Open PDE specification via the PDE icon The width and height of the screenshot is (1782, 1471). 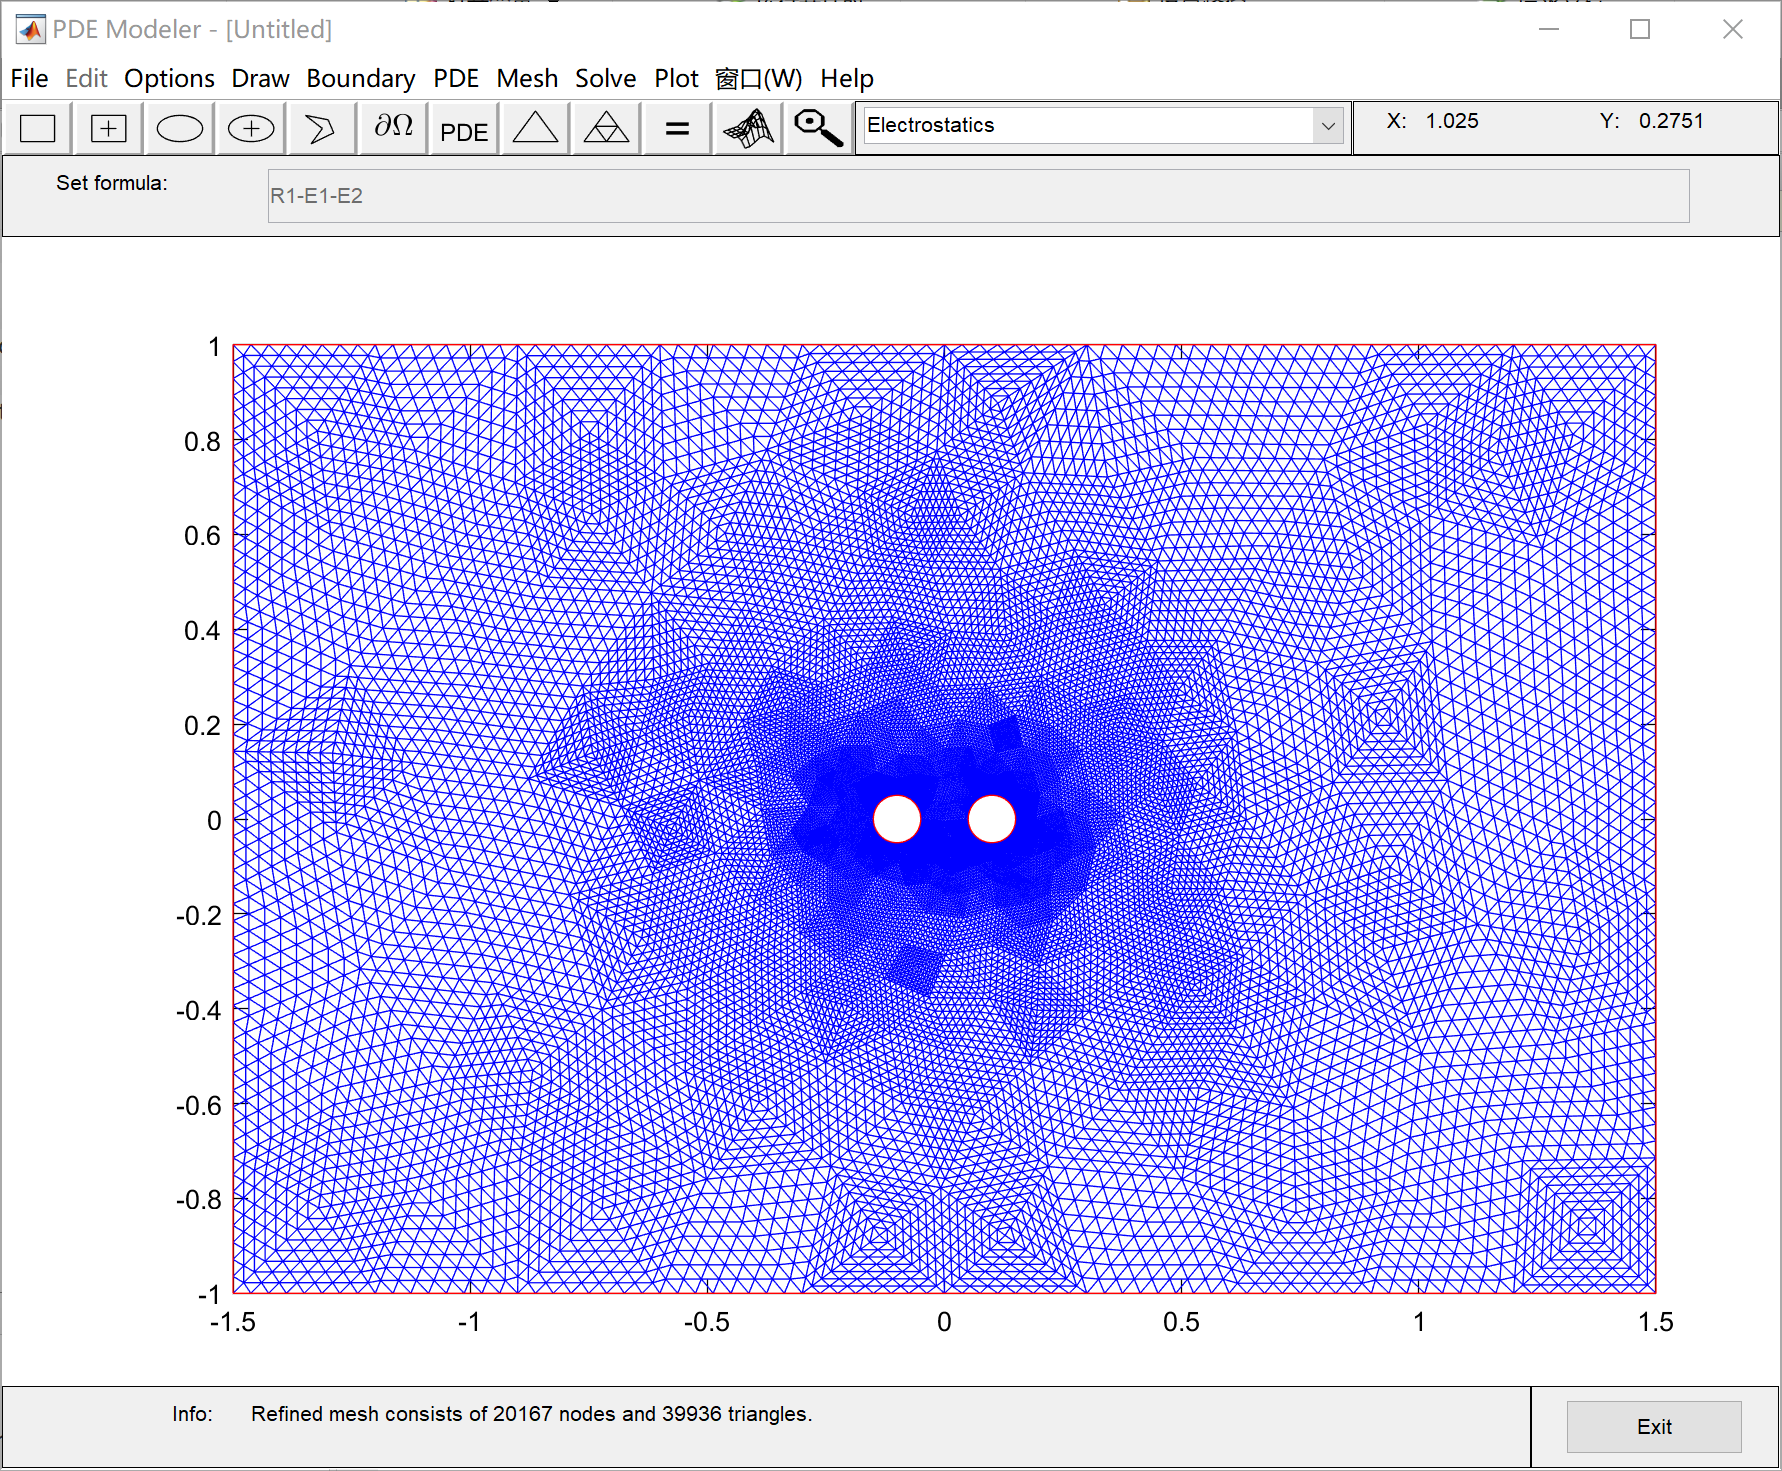[x=463, y=128]
